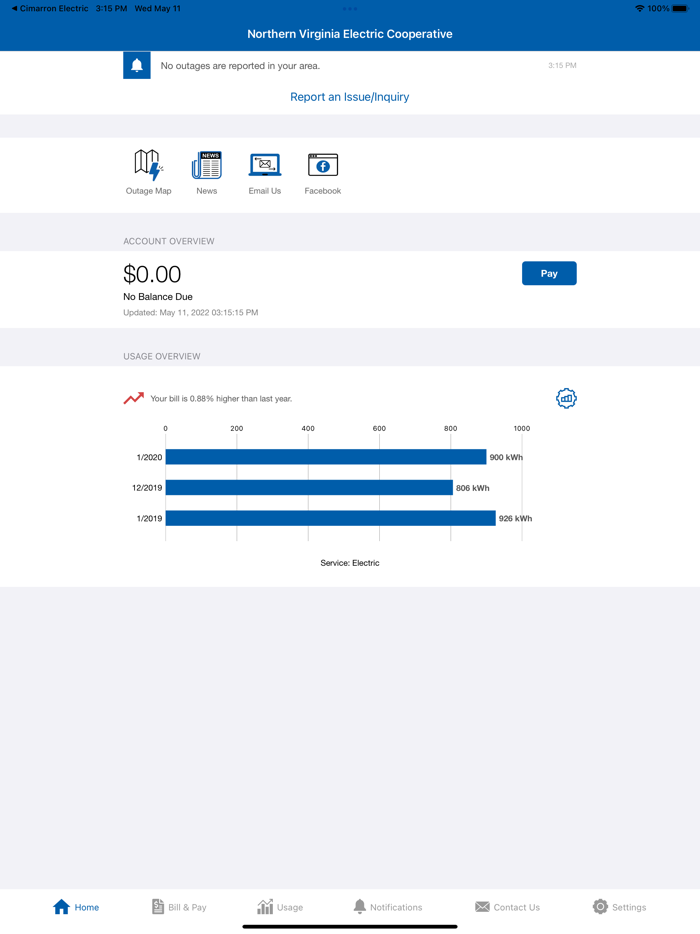Tap the 900 kWh label

(506, 457)
